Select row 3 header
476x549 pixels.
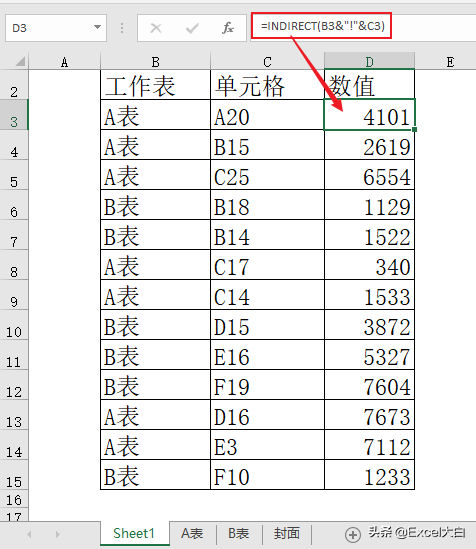click(x=14, y=115)
